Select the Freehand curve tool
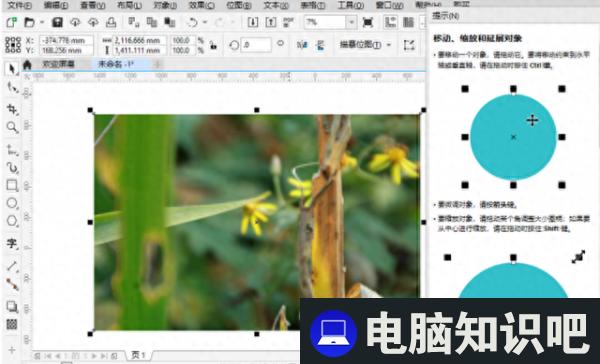The height and width of the screenshot is (364, 600). pos(12,150)
